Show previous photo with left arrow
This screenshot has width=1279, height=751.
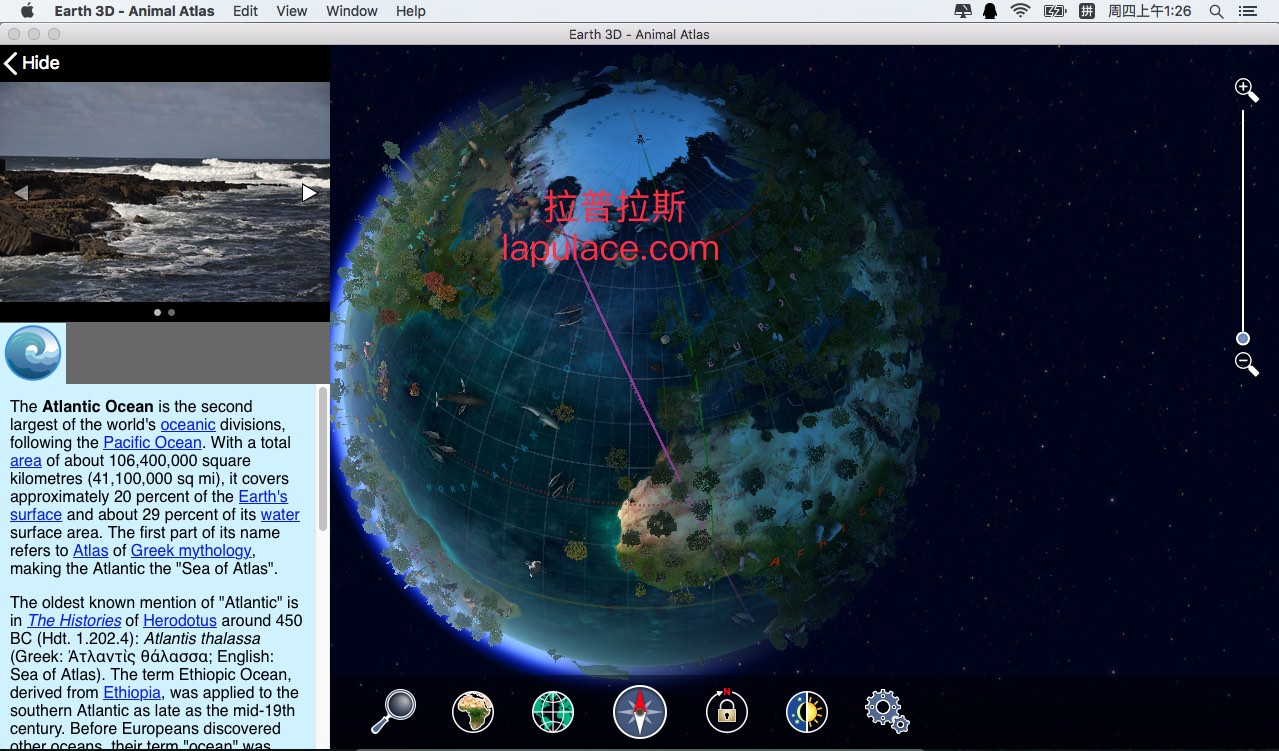(x=20, y=193)
